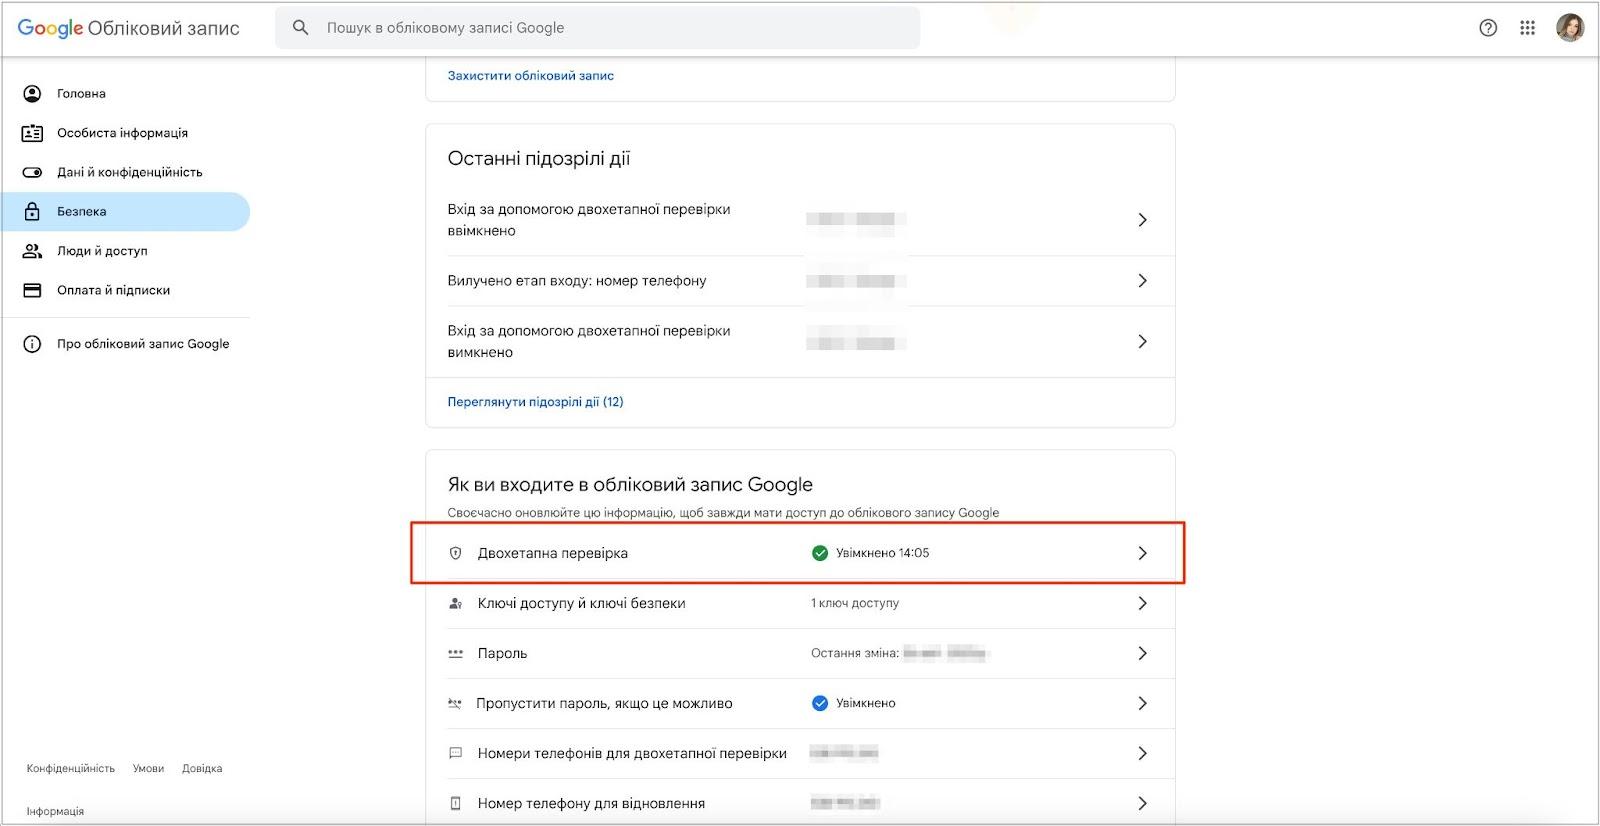Viewport: 1600px width, 826px height.
Task: Click the Google logo in the header
Action: (50, 28)
